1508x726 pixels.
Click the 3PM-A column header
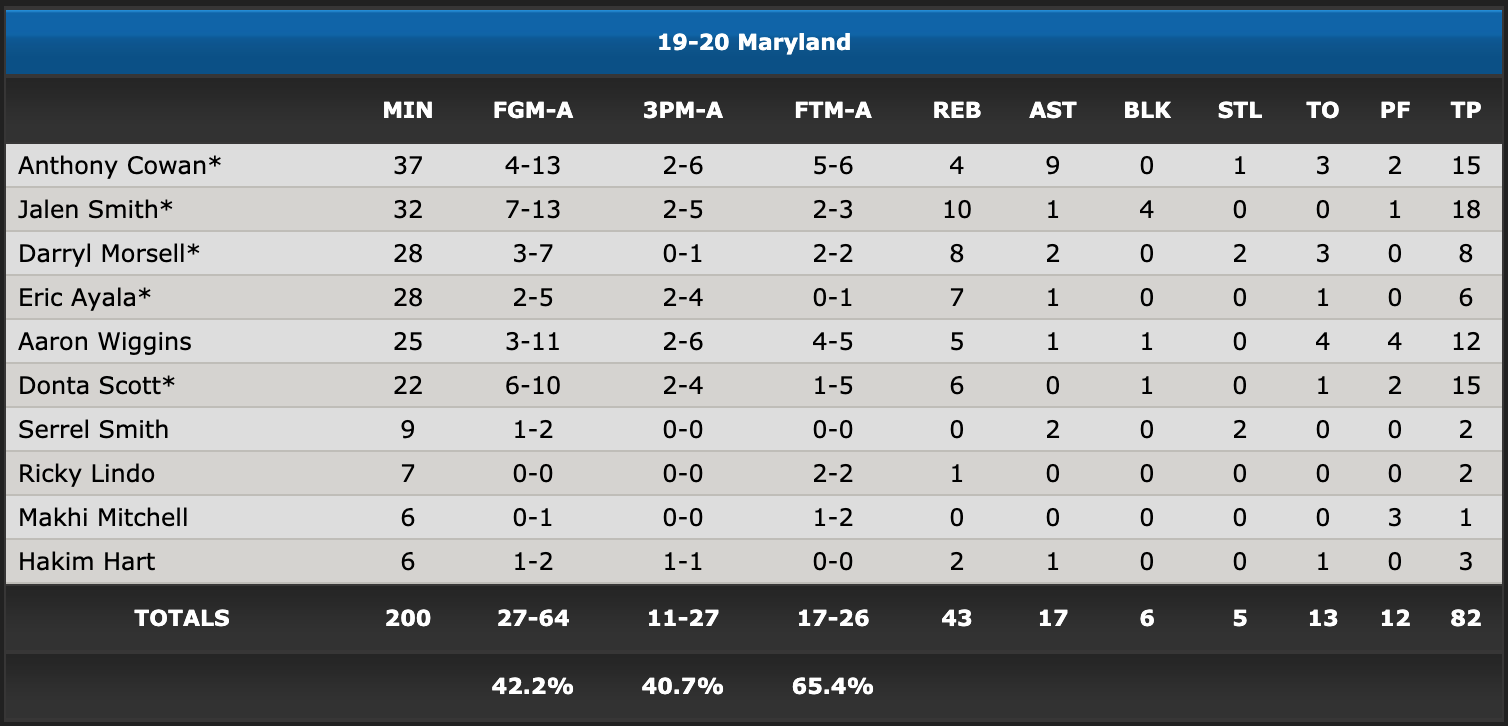(x=683, y=111)
